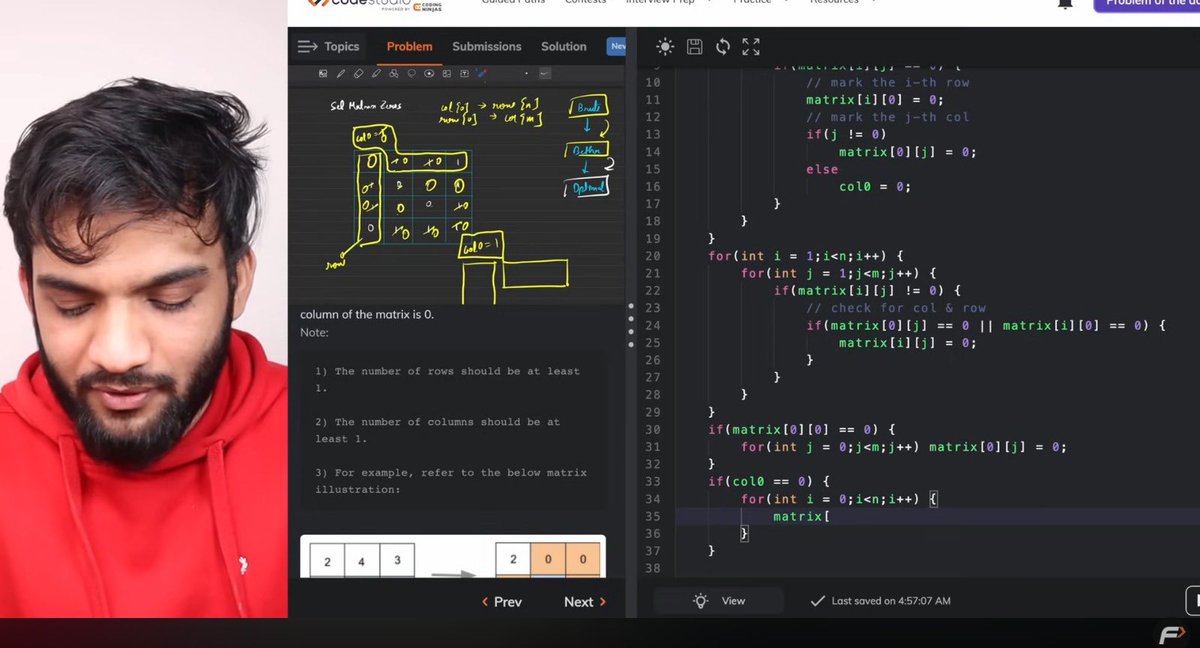Image resolution: width=1200 pixels, height=648 pixels.
Task: Click 'matrix[i][j] = 0;' on line 25
Action: 907,343
